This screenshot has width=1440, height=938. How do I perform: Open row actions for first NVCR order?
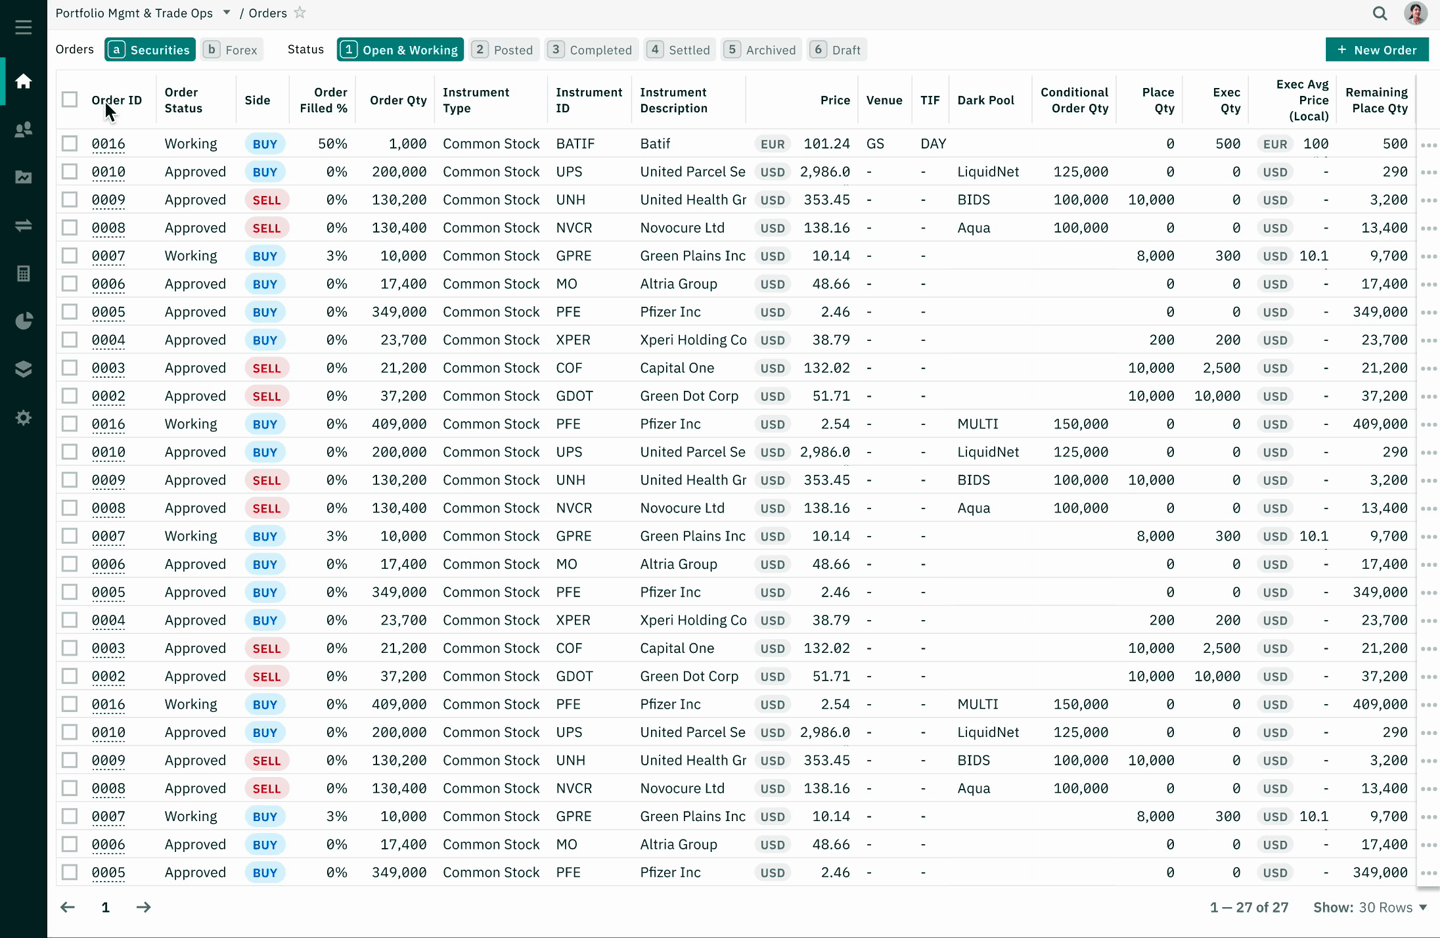[1428, 229]
